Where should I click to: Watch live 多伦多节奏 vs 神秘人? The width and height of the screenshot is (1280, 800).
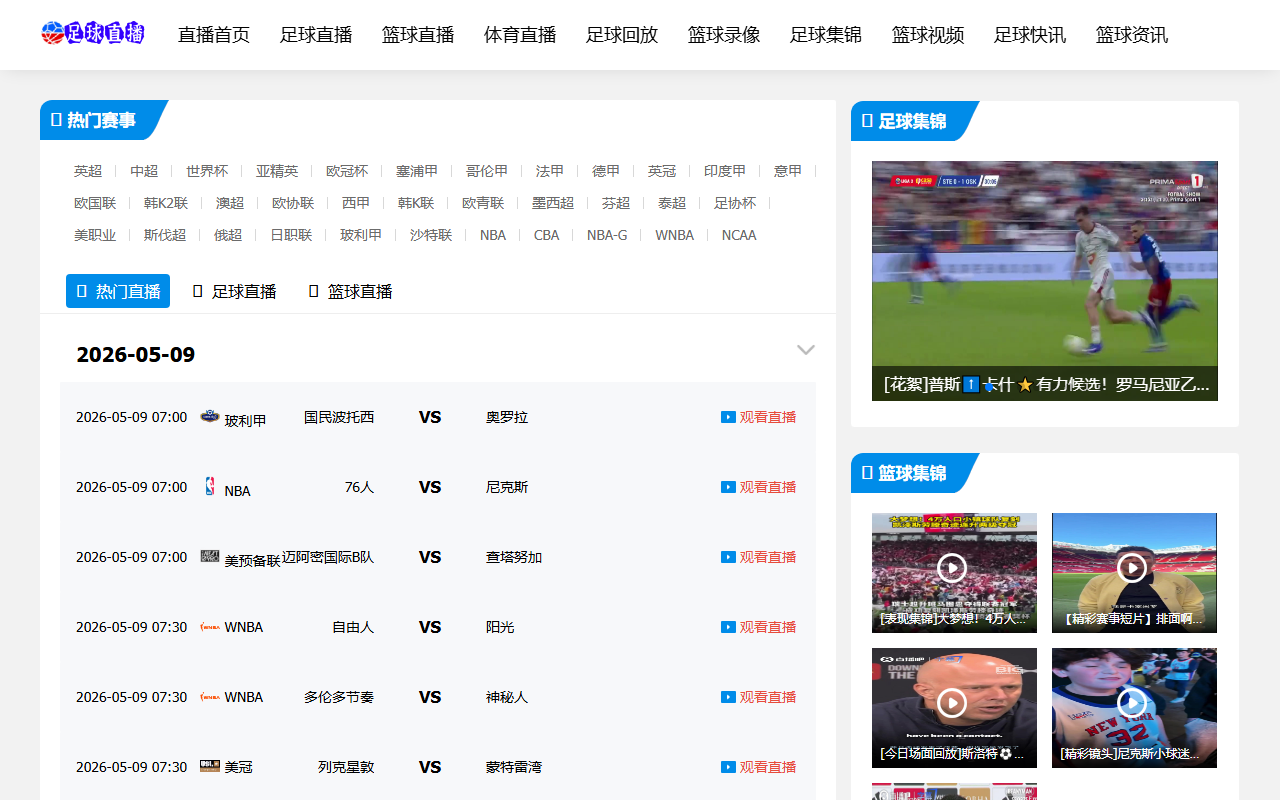[768, 697]
